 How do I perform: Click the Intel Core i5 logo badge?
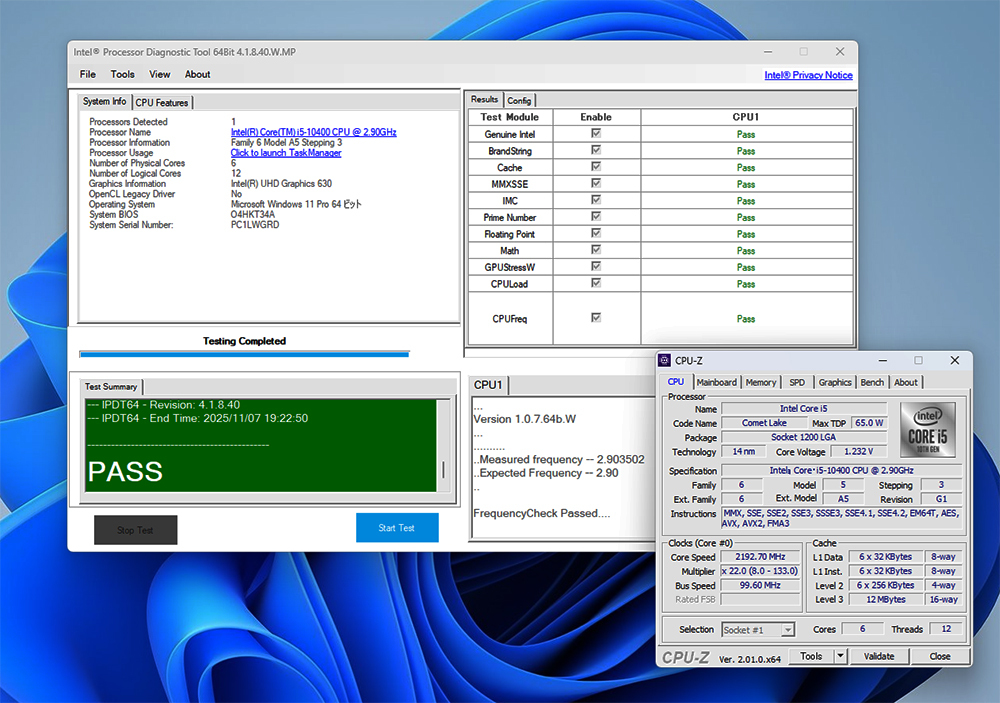point(927,430)
